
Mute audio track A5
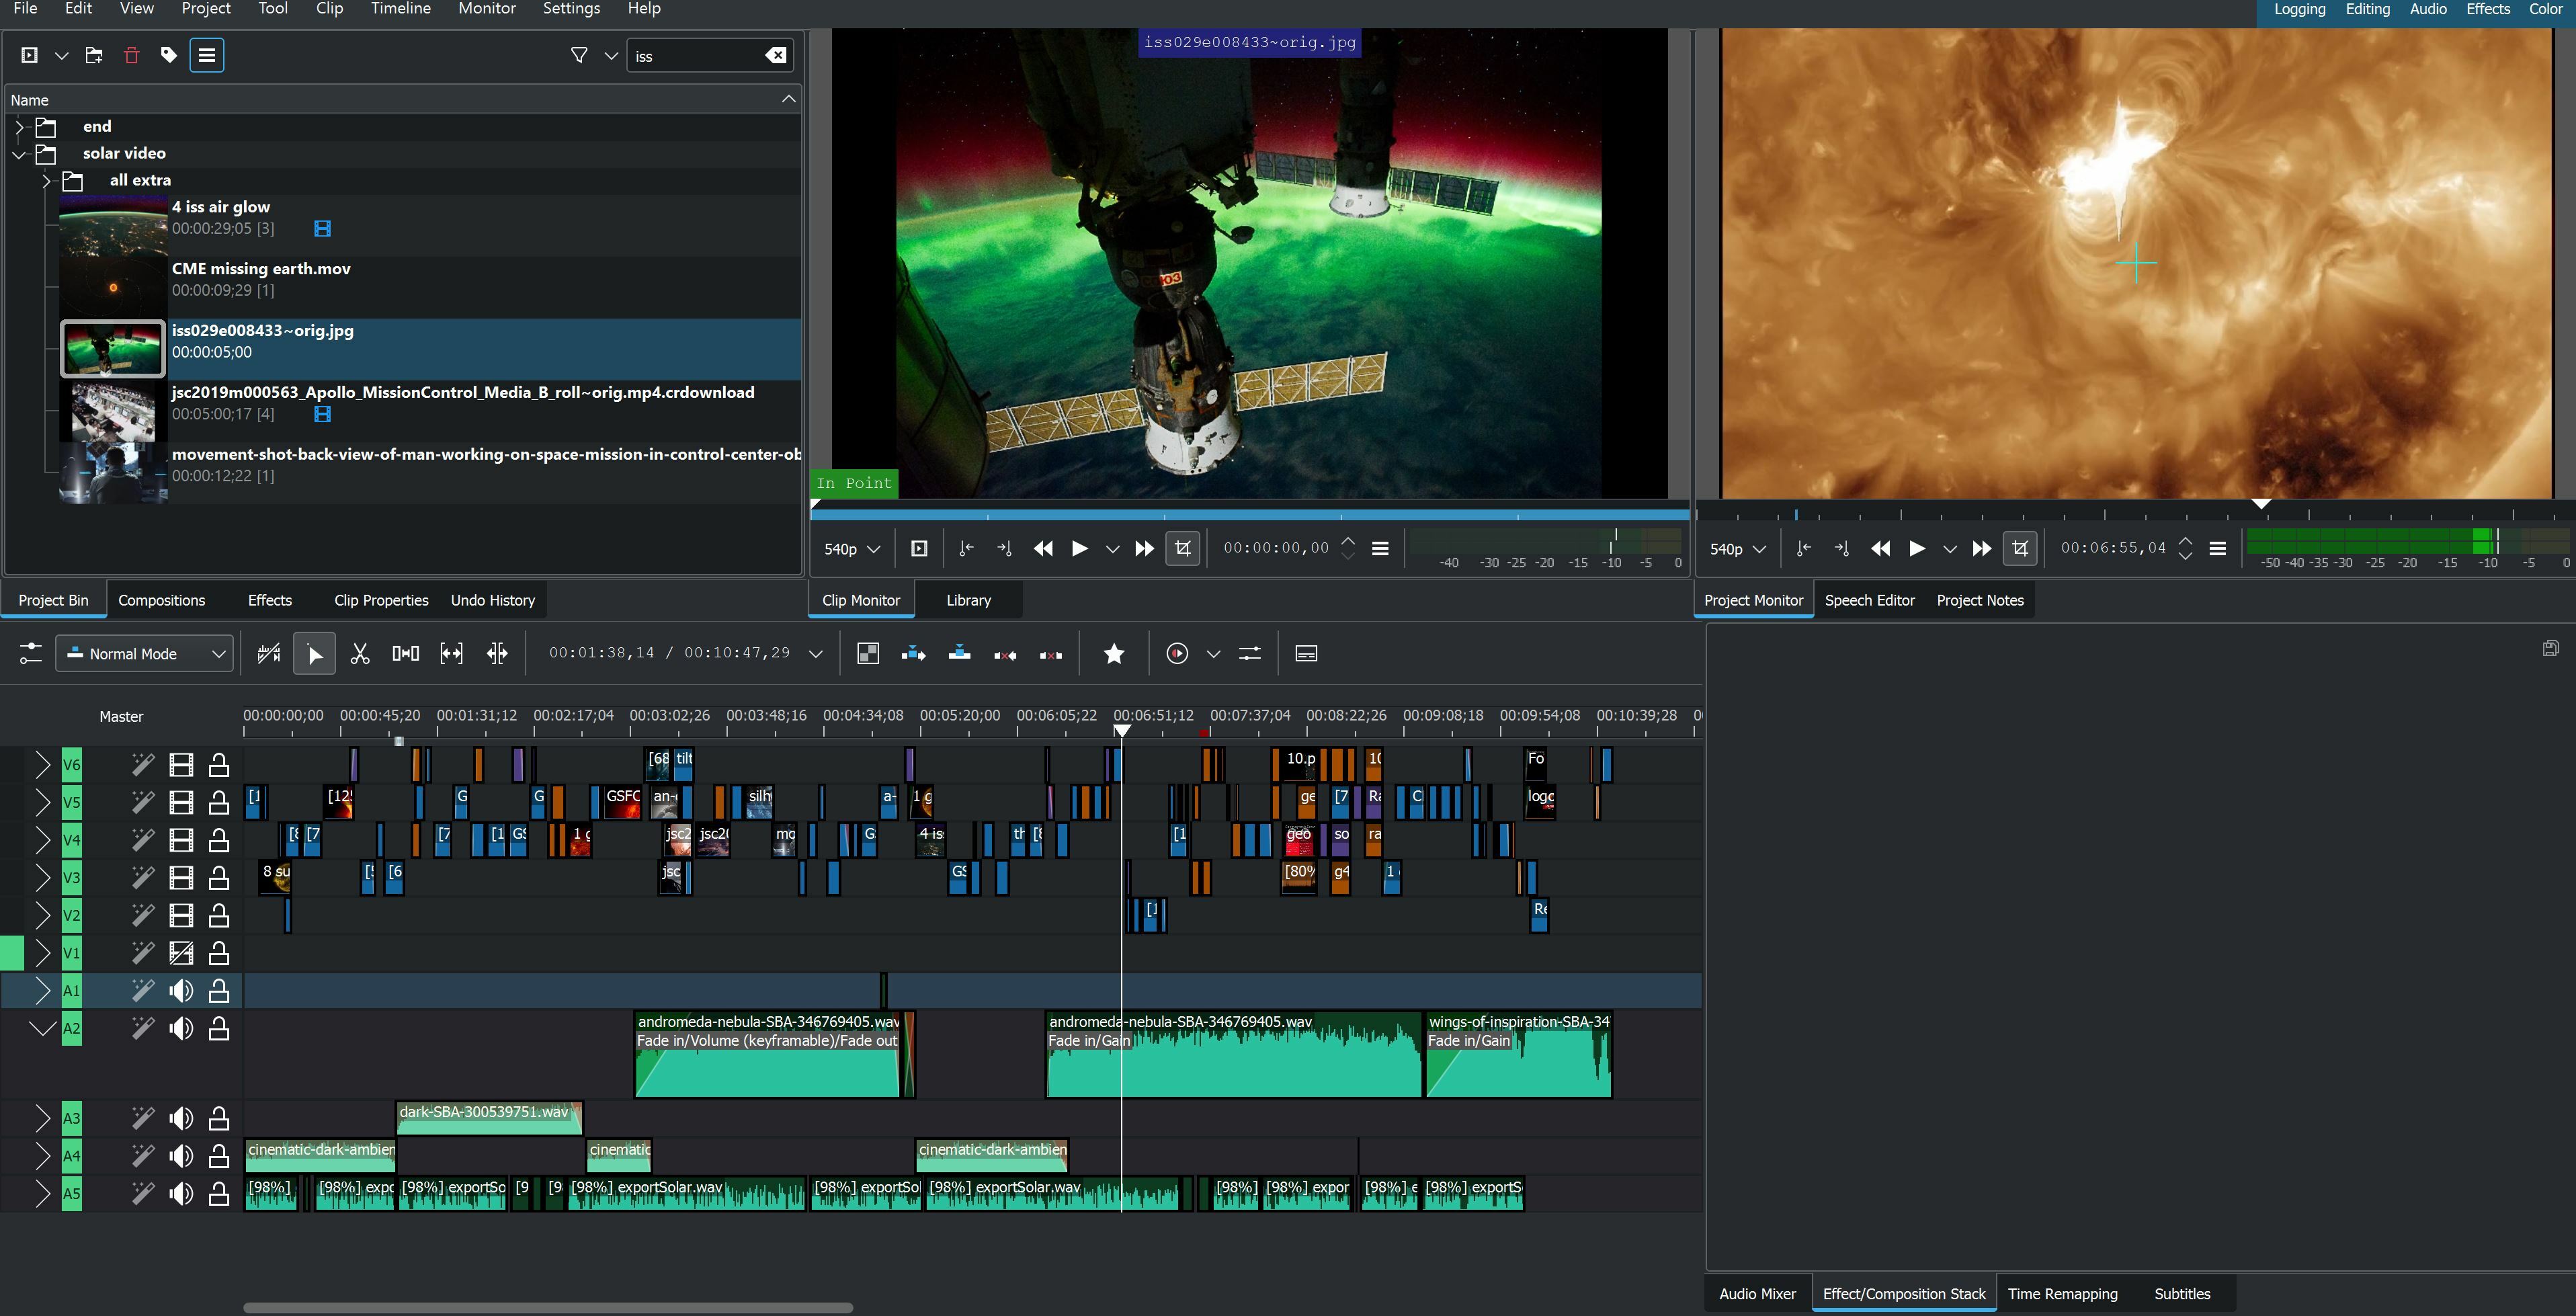tap(181, 1194)
